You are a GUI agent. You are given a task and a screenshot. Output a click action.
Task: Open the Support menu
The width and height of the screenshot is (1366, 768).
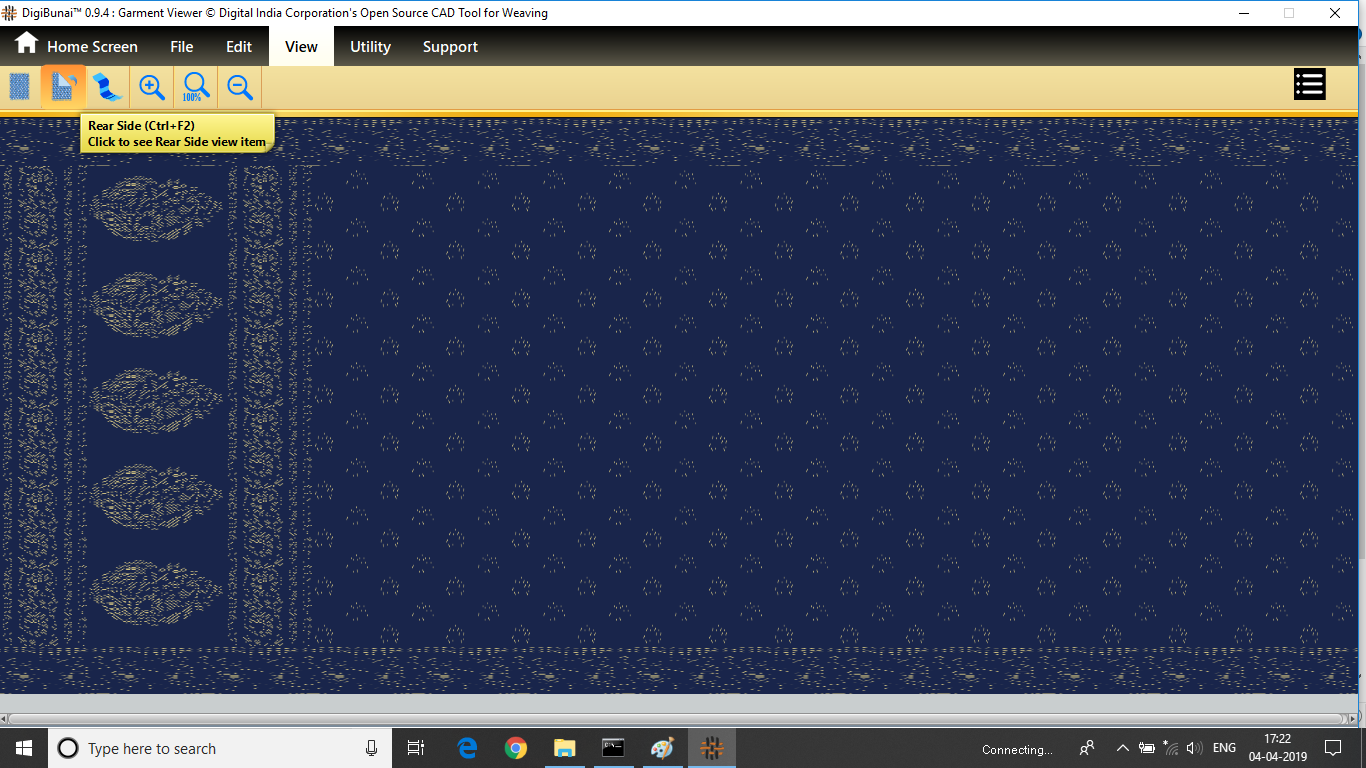tap(450, 47)
